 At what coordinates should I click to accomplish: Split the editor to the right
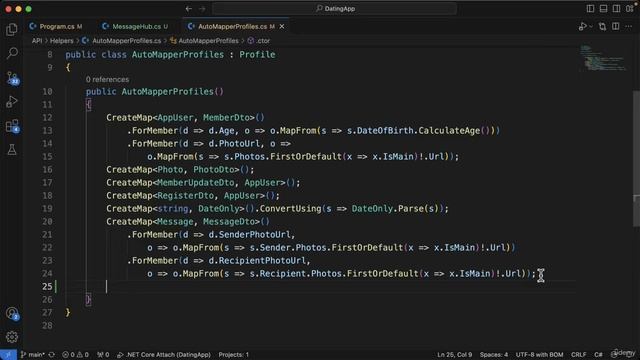click(x=616, y=27)
